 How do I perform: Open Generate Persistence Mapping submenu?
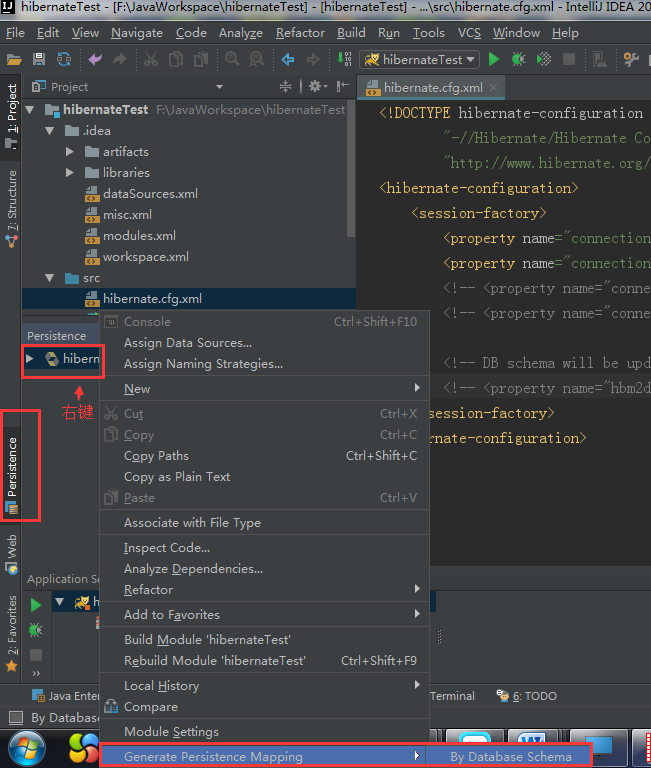tap(263, 757)
